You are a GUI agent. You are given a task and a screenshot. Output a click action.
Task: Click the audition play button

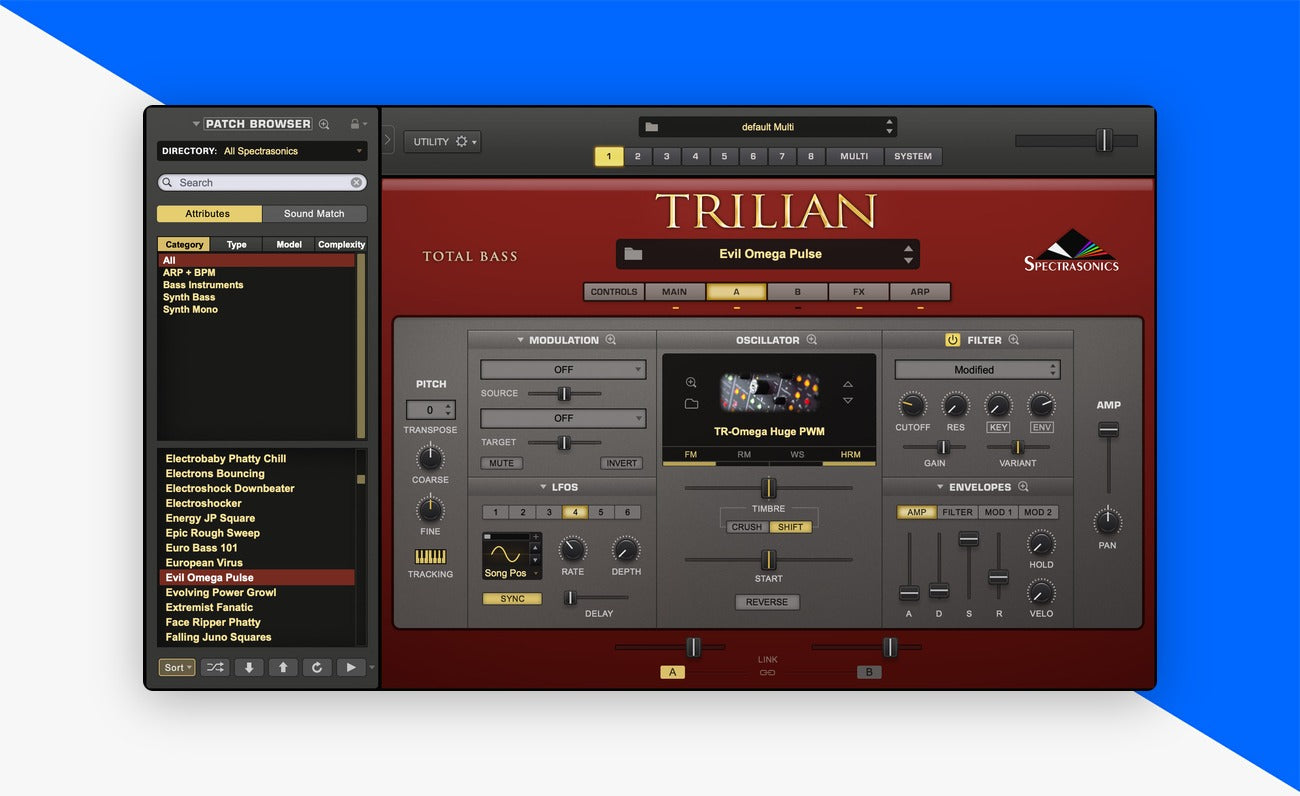click(x=350, y=667)
